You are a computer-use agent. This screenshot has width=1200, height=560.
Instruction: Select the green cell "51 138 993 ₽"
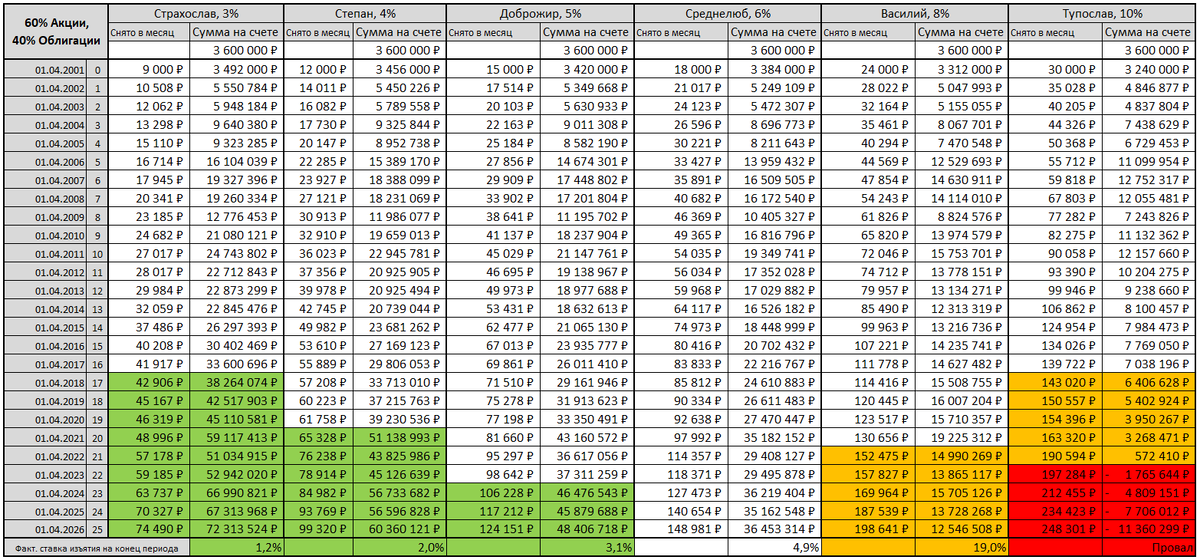point(400,436)
